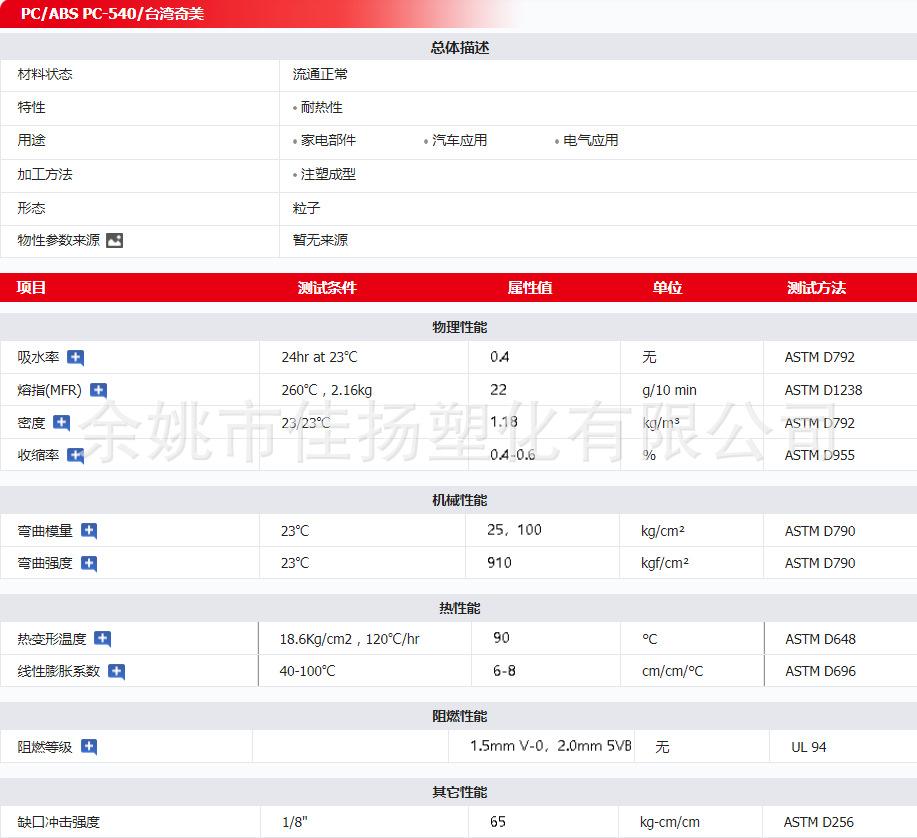The width and height of the screenshot is (917, 838).
Task: Click the plus icon beside 弯曲强度
Action: 89,563
